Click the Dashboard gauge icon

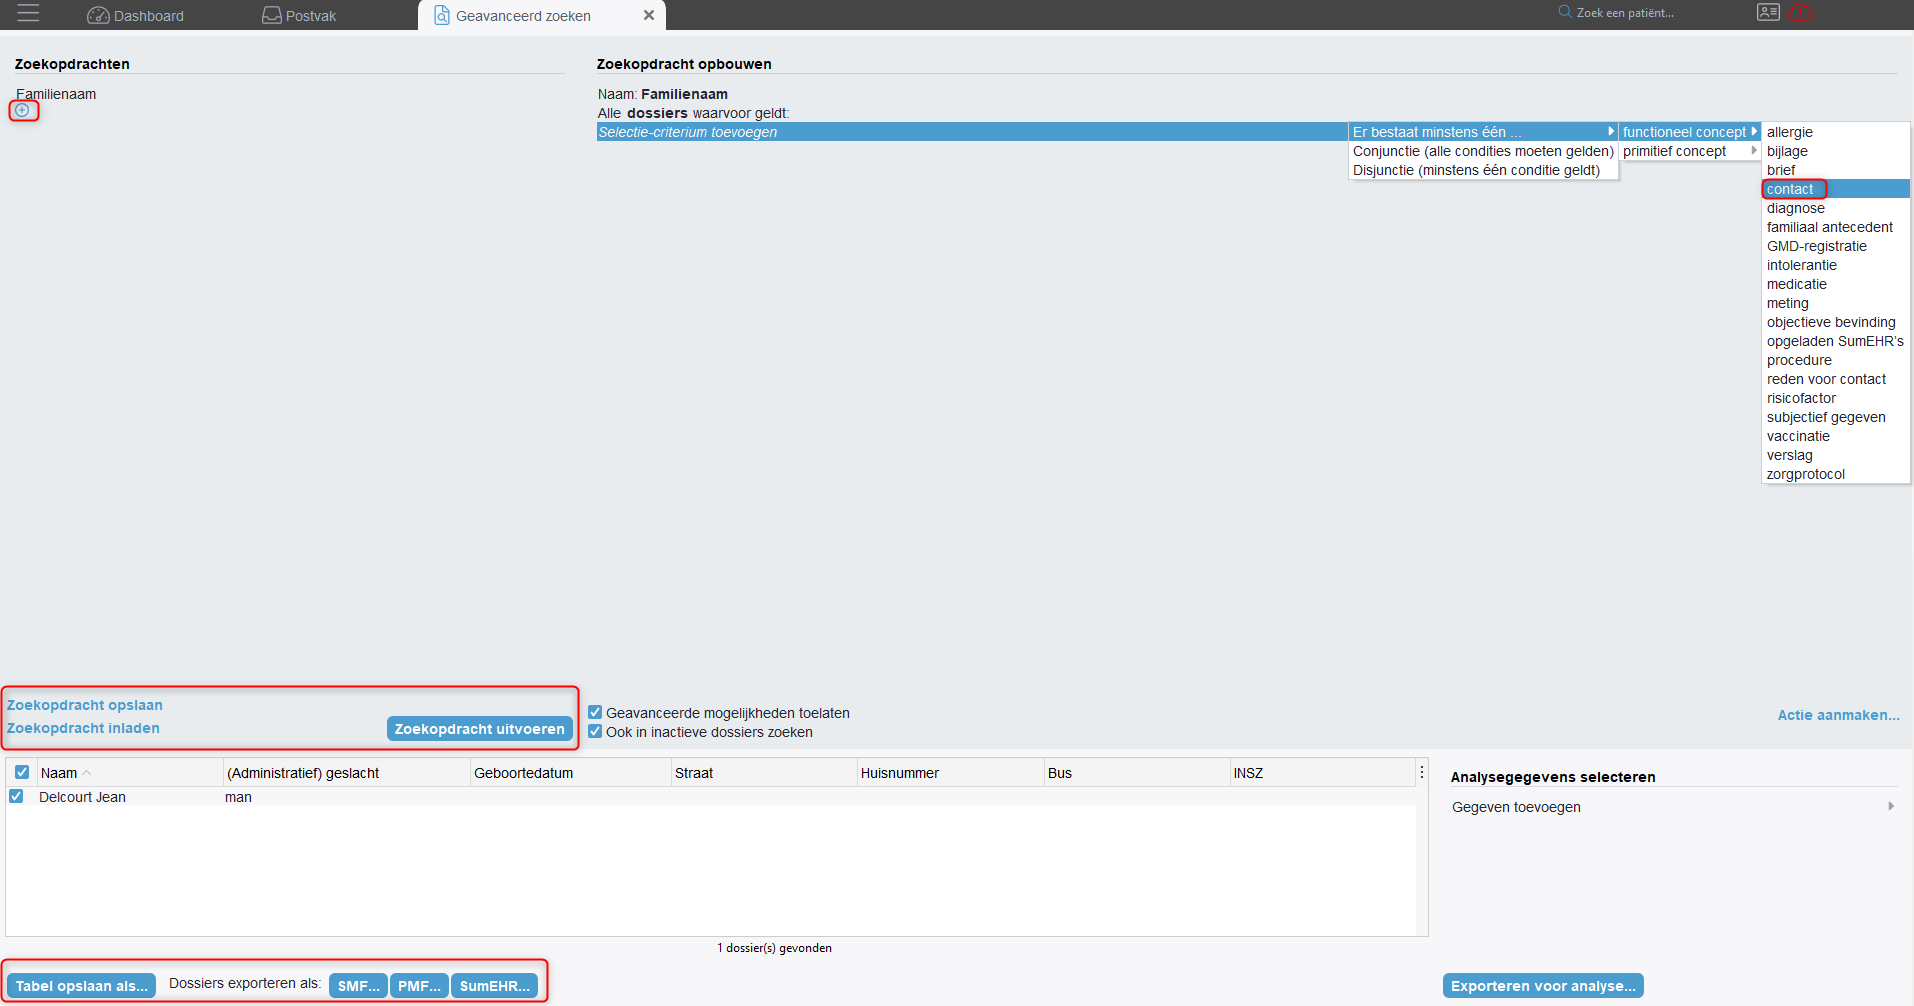coord(98,15)
